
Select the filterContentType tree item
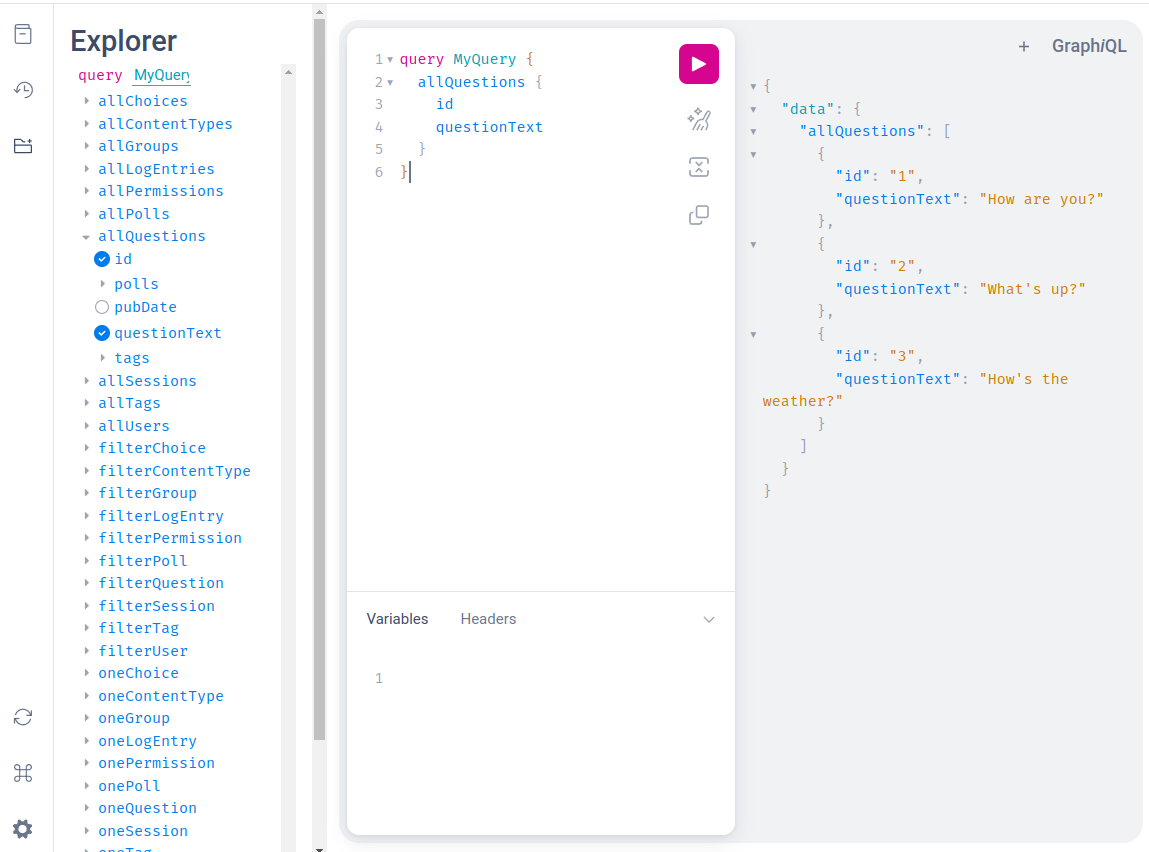[174, 471]
